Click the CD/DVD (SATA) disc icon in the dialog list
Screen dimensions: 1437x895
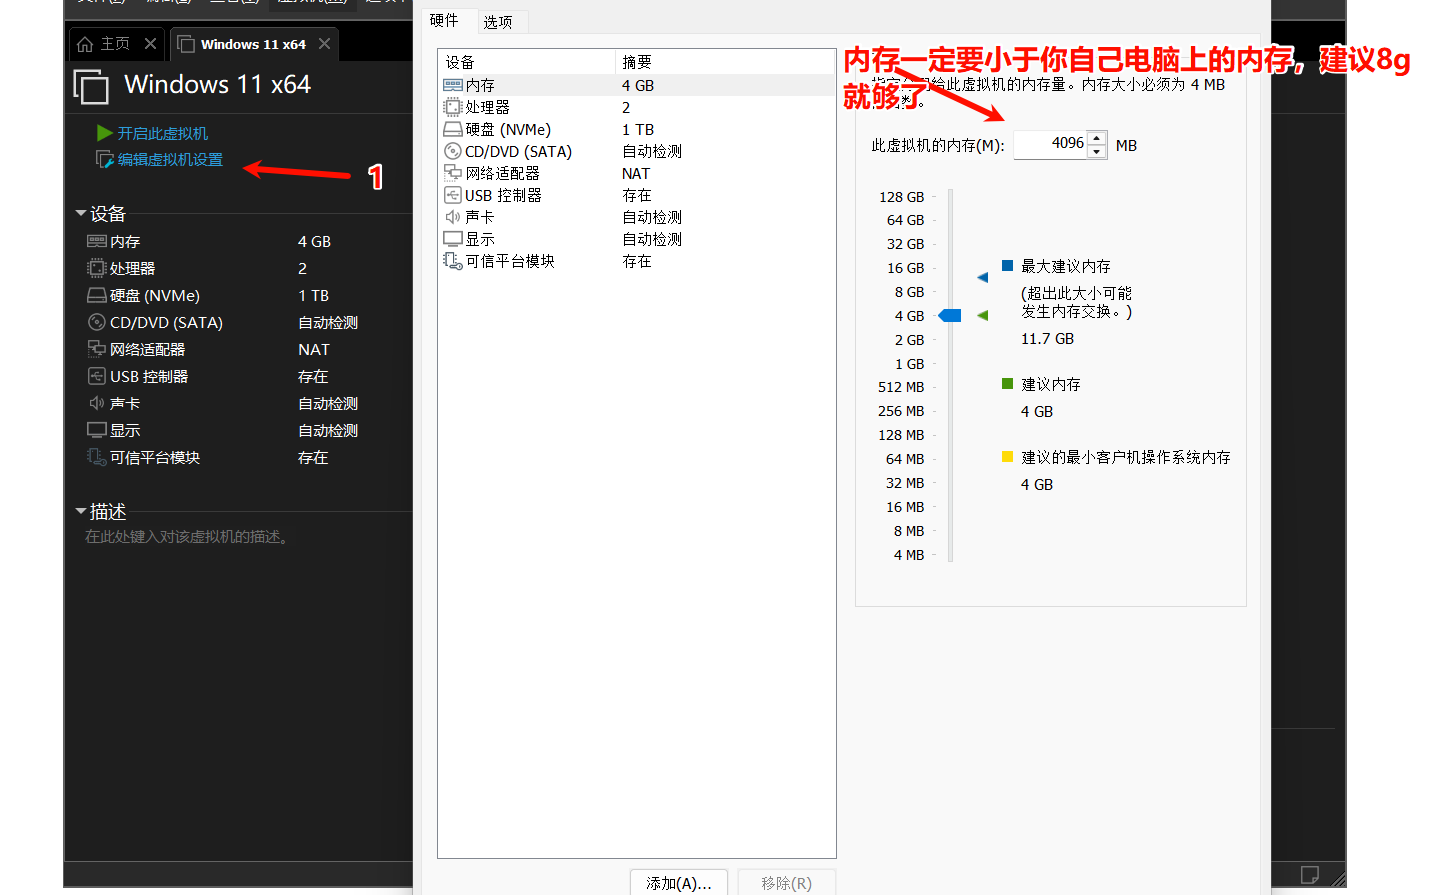click(x=453, y=151)
